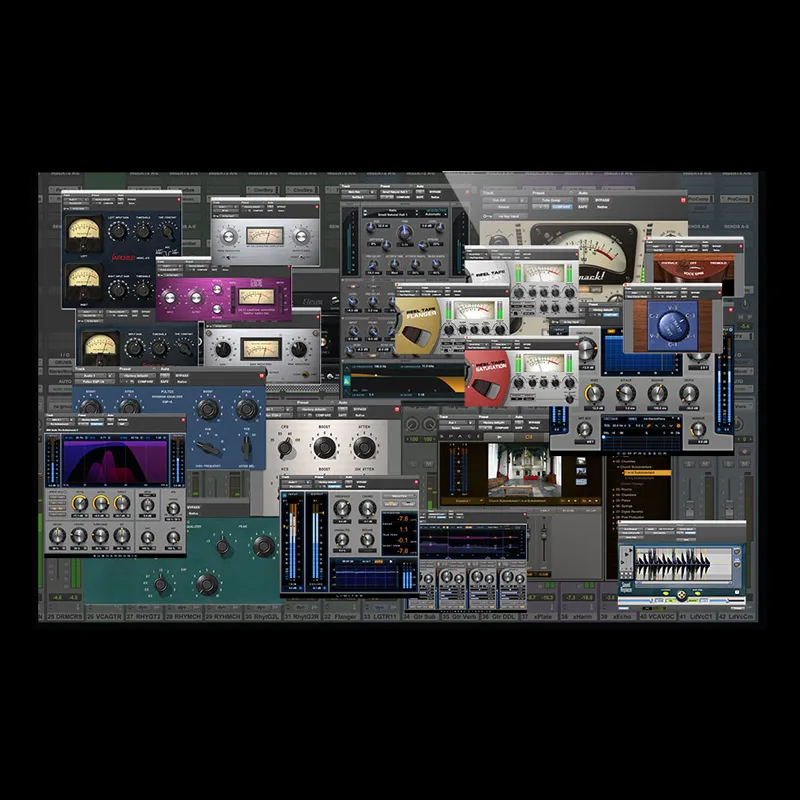
Task: Click Release knob on Purple Audio MC77
Action: click(x=217, y=308)
